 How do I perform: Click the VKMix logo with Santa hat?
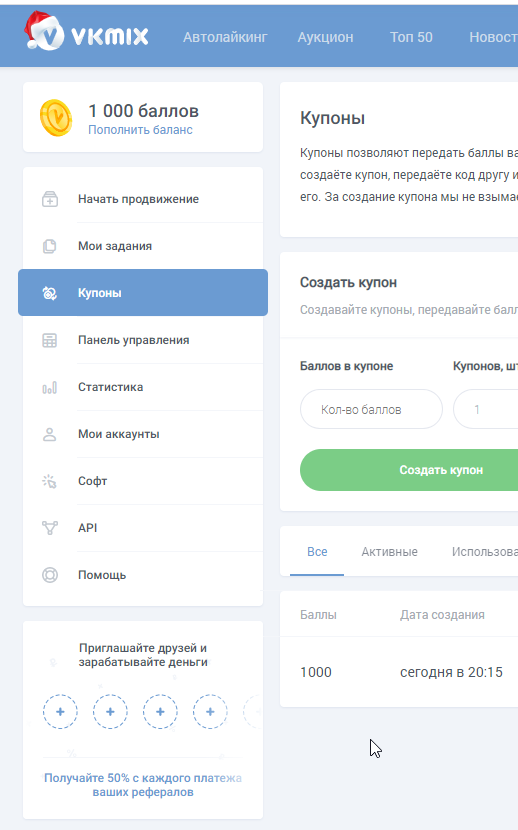[x=86, y=32]
